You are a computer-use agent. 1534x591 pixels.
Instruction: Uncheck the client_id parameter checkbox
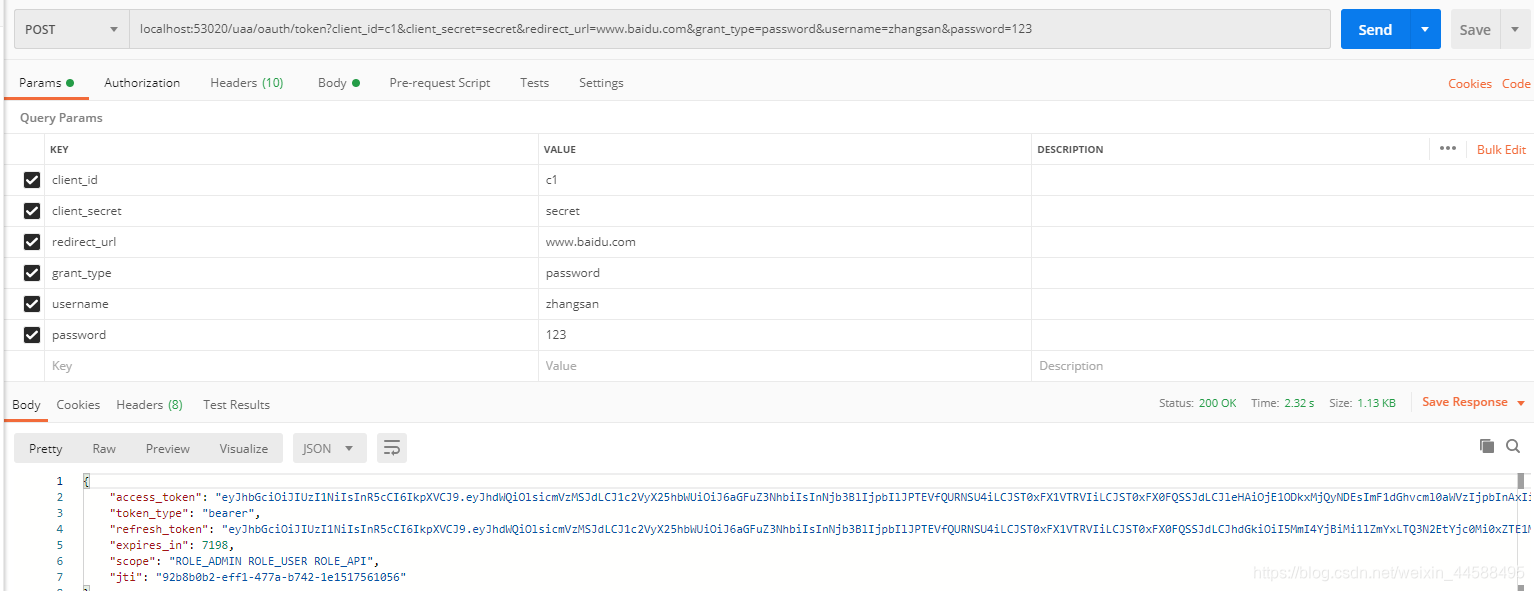[32, 180]
